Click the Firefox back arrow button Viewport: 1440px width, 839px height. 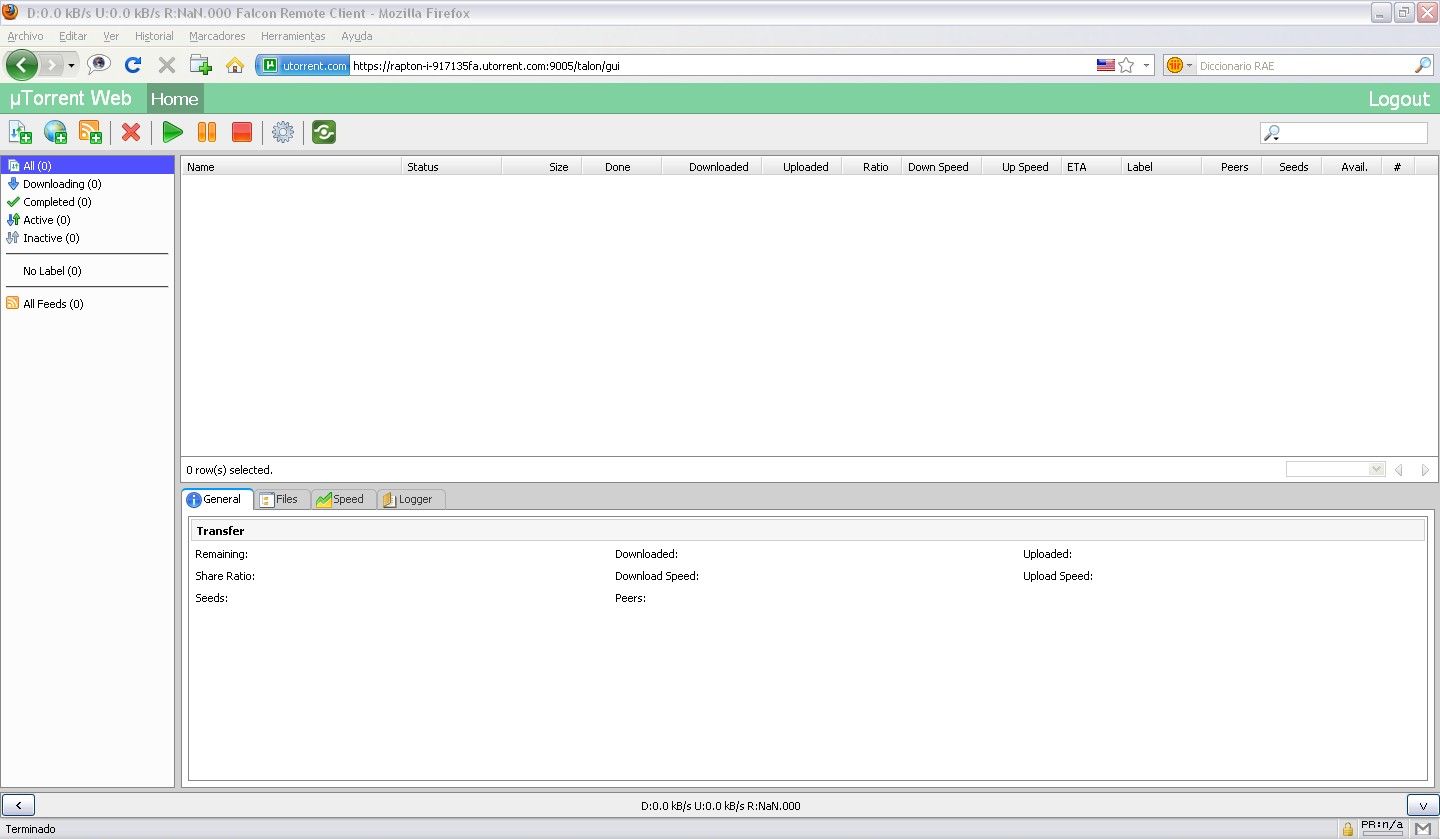[22, 65]
